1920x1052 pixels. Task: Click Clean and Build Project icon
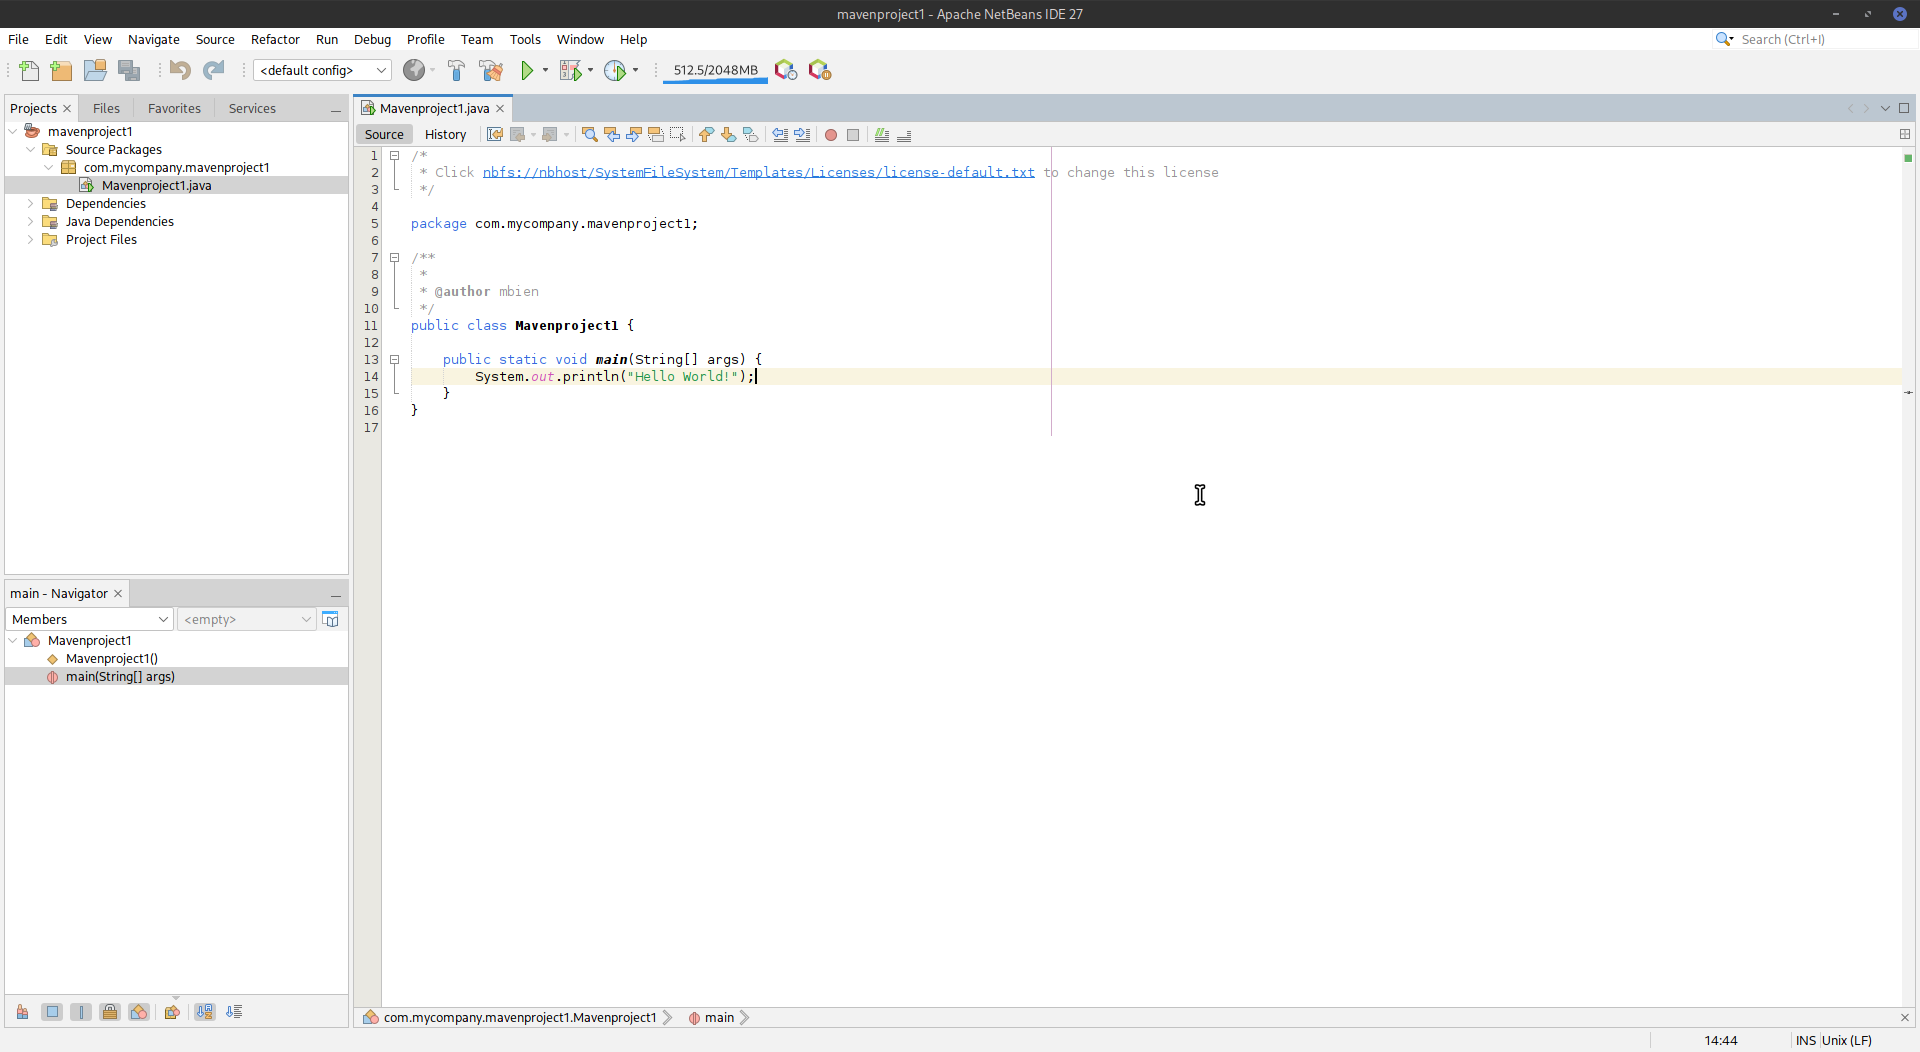490,70
